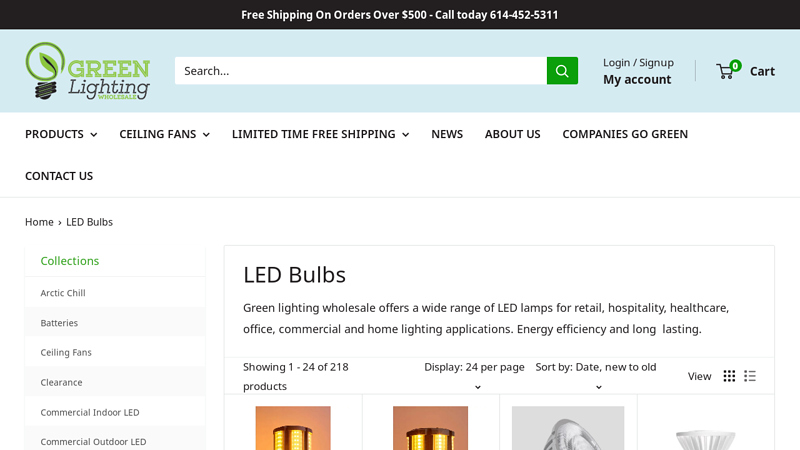Screen dimensions: 800x450
Task: Click the 'Showing 1 - 24 of 218 products' text
Action: pos(295,377)
